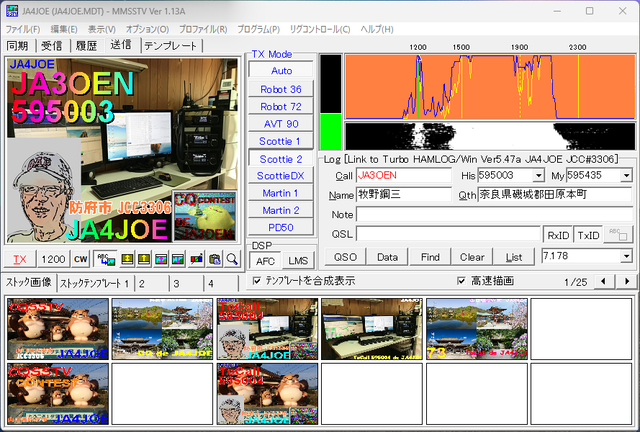Select PD50 TX mode
Screen dimensions: 640x432
point(281,227)
